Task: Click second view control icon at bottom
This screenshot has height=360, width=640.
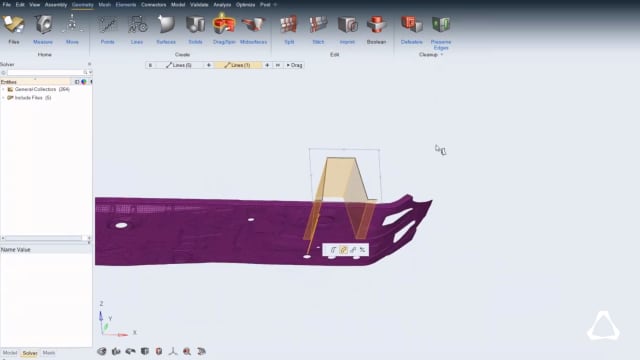Action: [116, 351]
